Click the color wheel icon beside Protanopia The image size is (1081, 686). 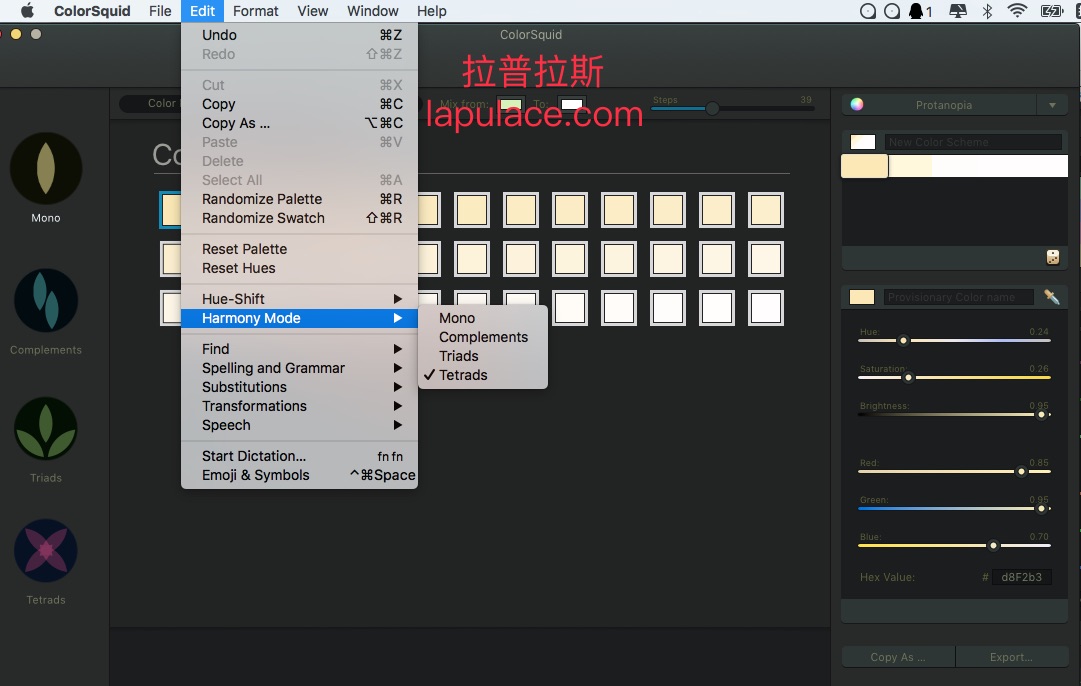pyautogui.click(x=857, y=104)
